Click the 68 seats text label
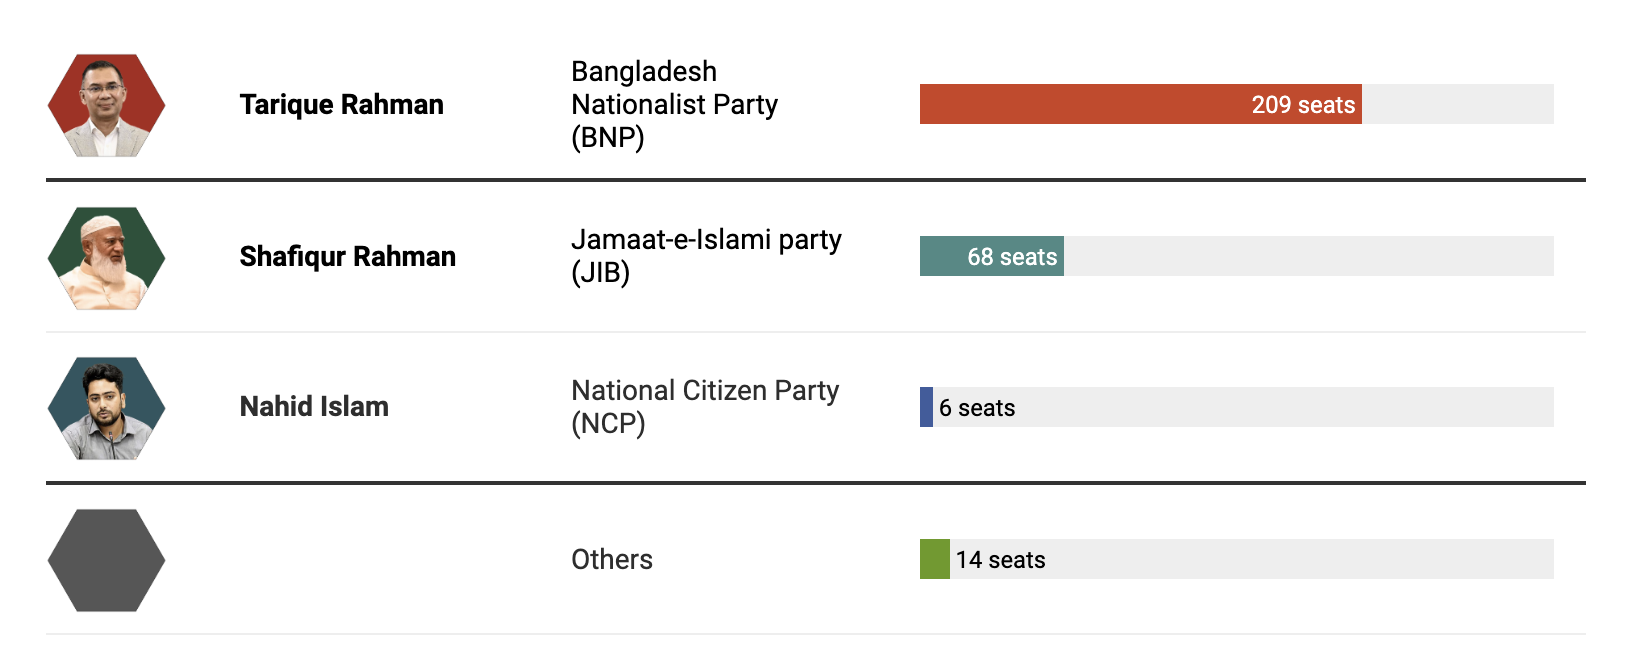Viewport: 1630px width, 668px height. point(1012,257)
